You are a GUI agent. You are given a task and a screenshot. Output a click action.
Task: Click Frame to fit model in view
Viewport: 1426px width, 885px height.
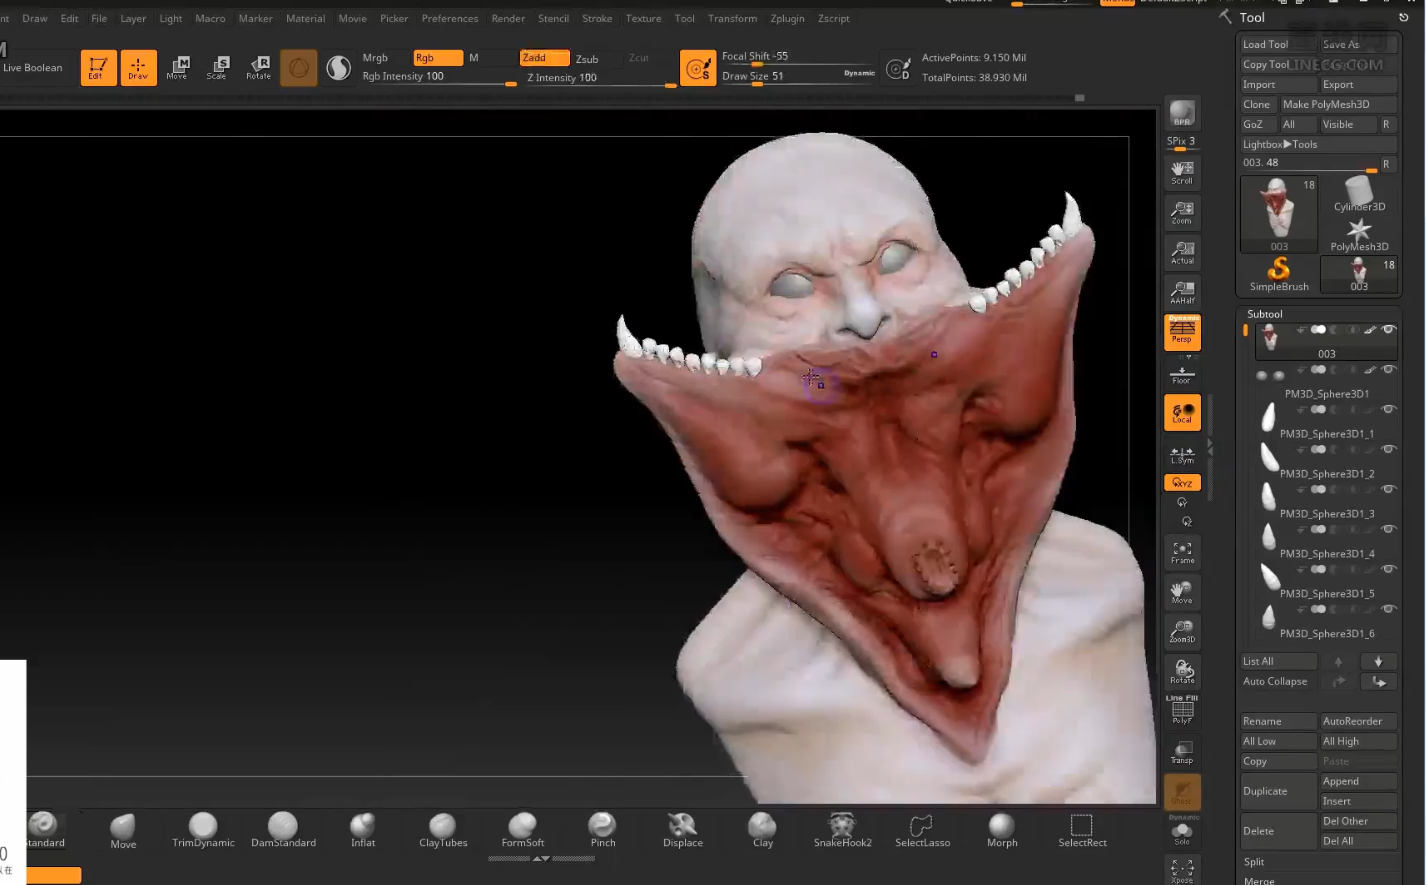coord(1182,552)
